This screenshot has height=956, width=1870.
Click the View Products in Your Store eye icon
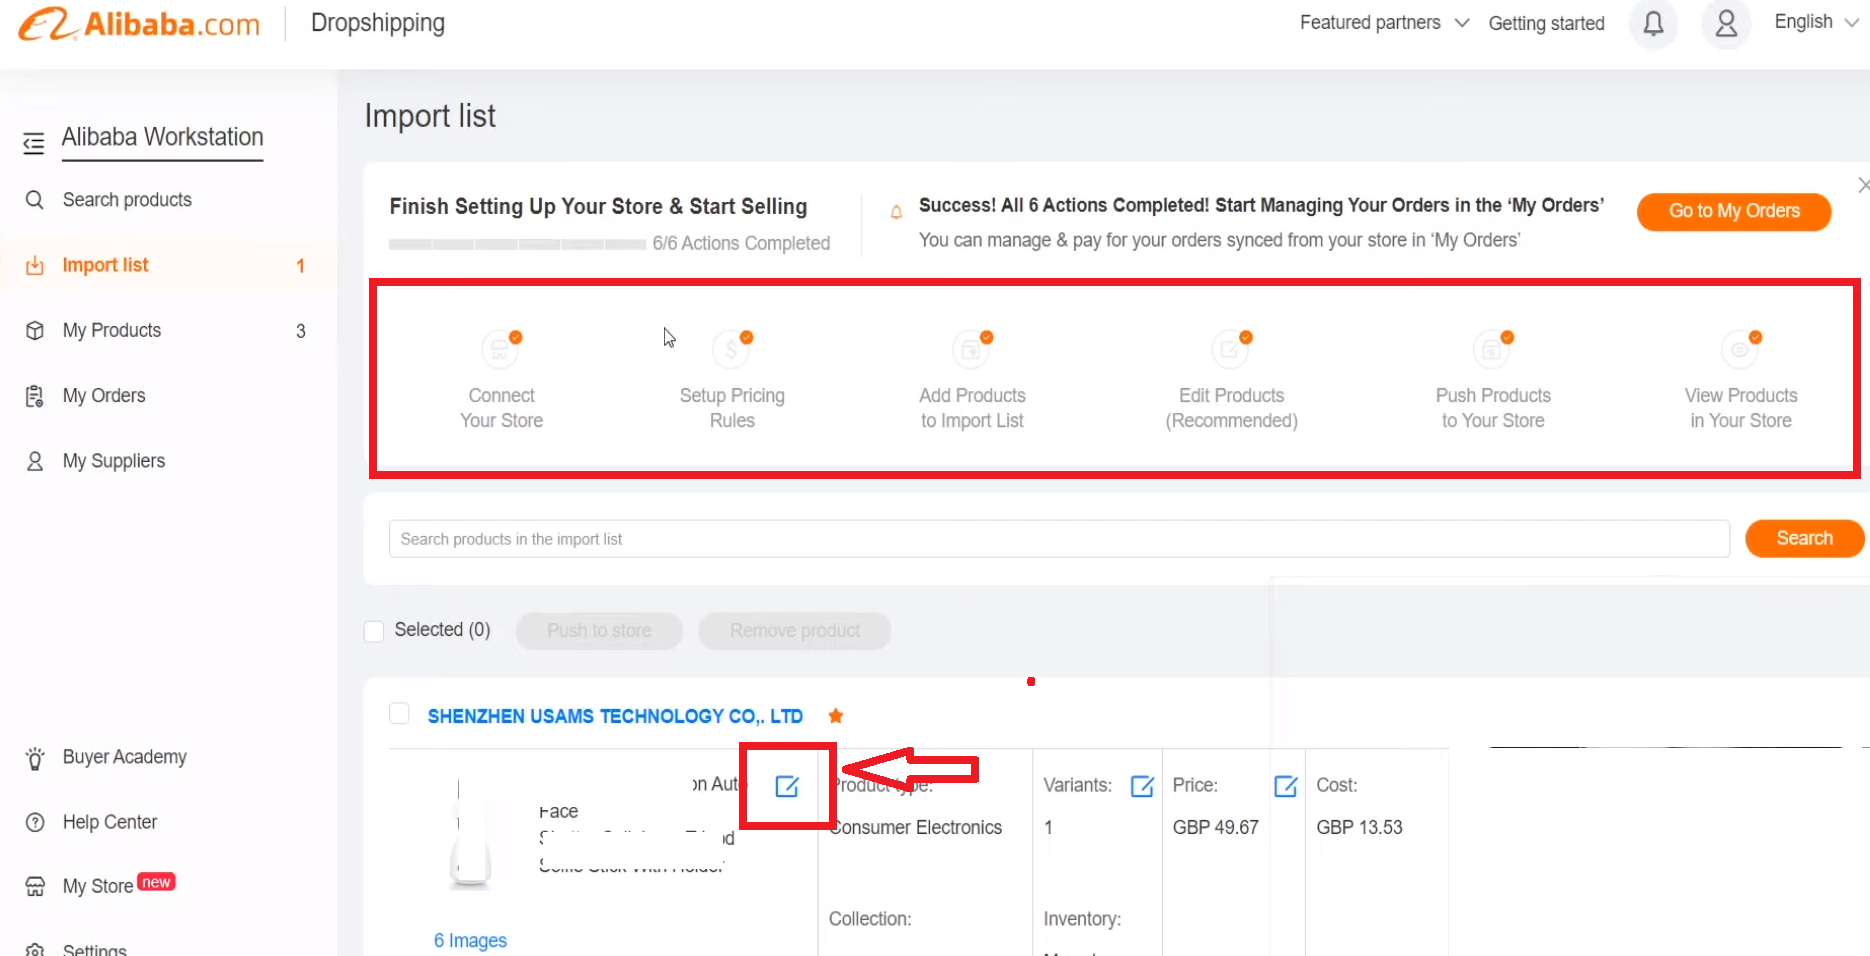(1741, 349)
